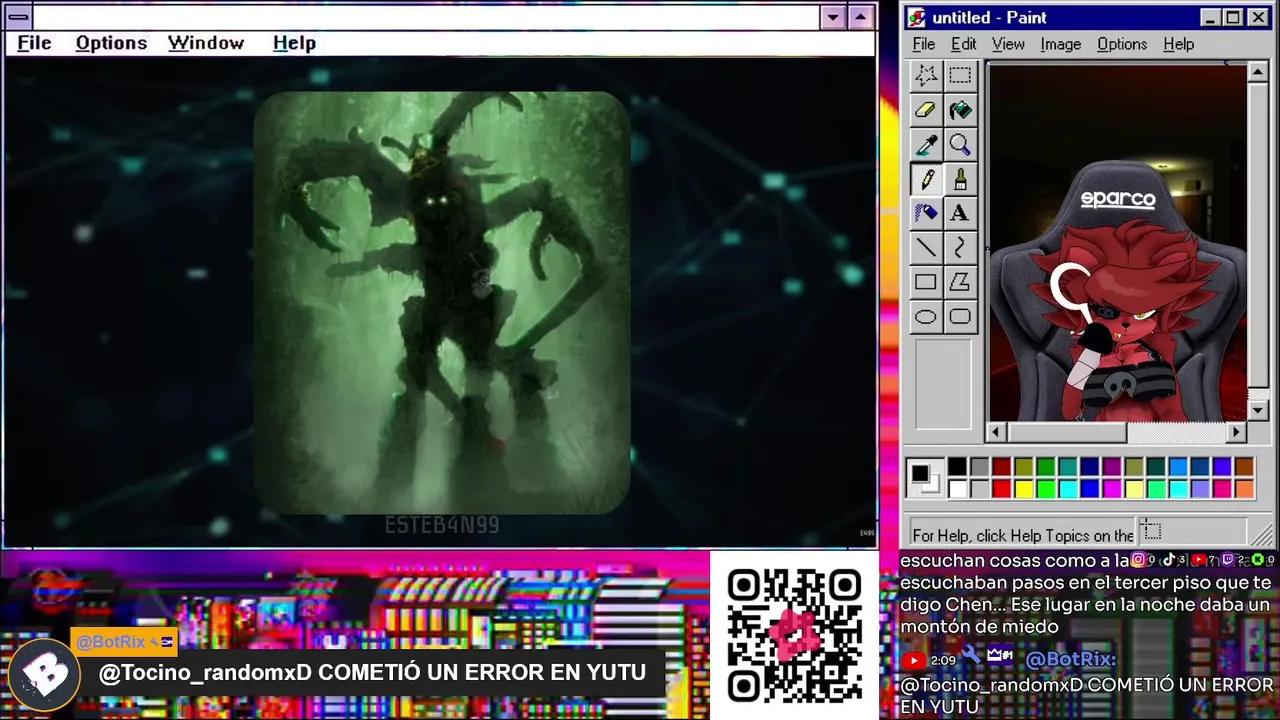Choose the Polygon shape tool
1280x720 pixels.
960,282
